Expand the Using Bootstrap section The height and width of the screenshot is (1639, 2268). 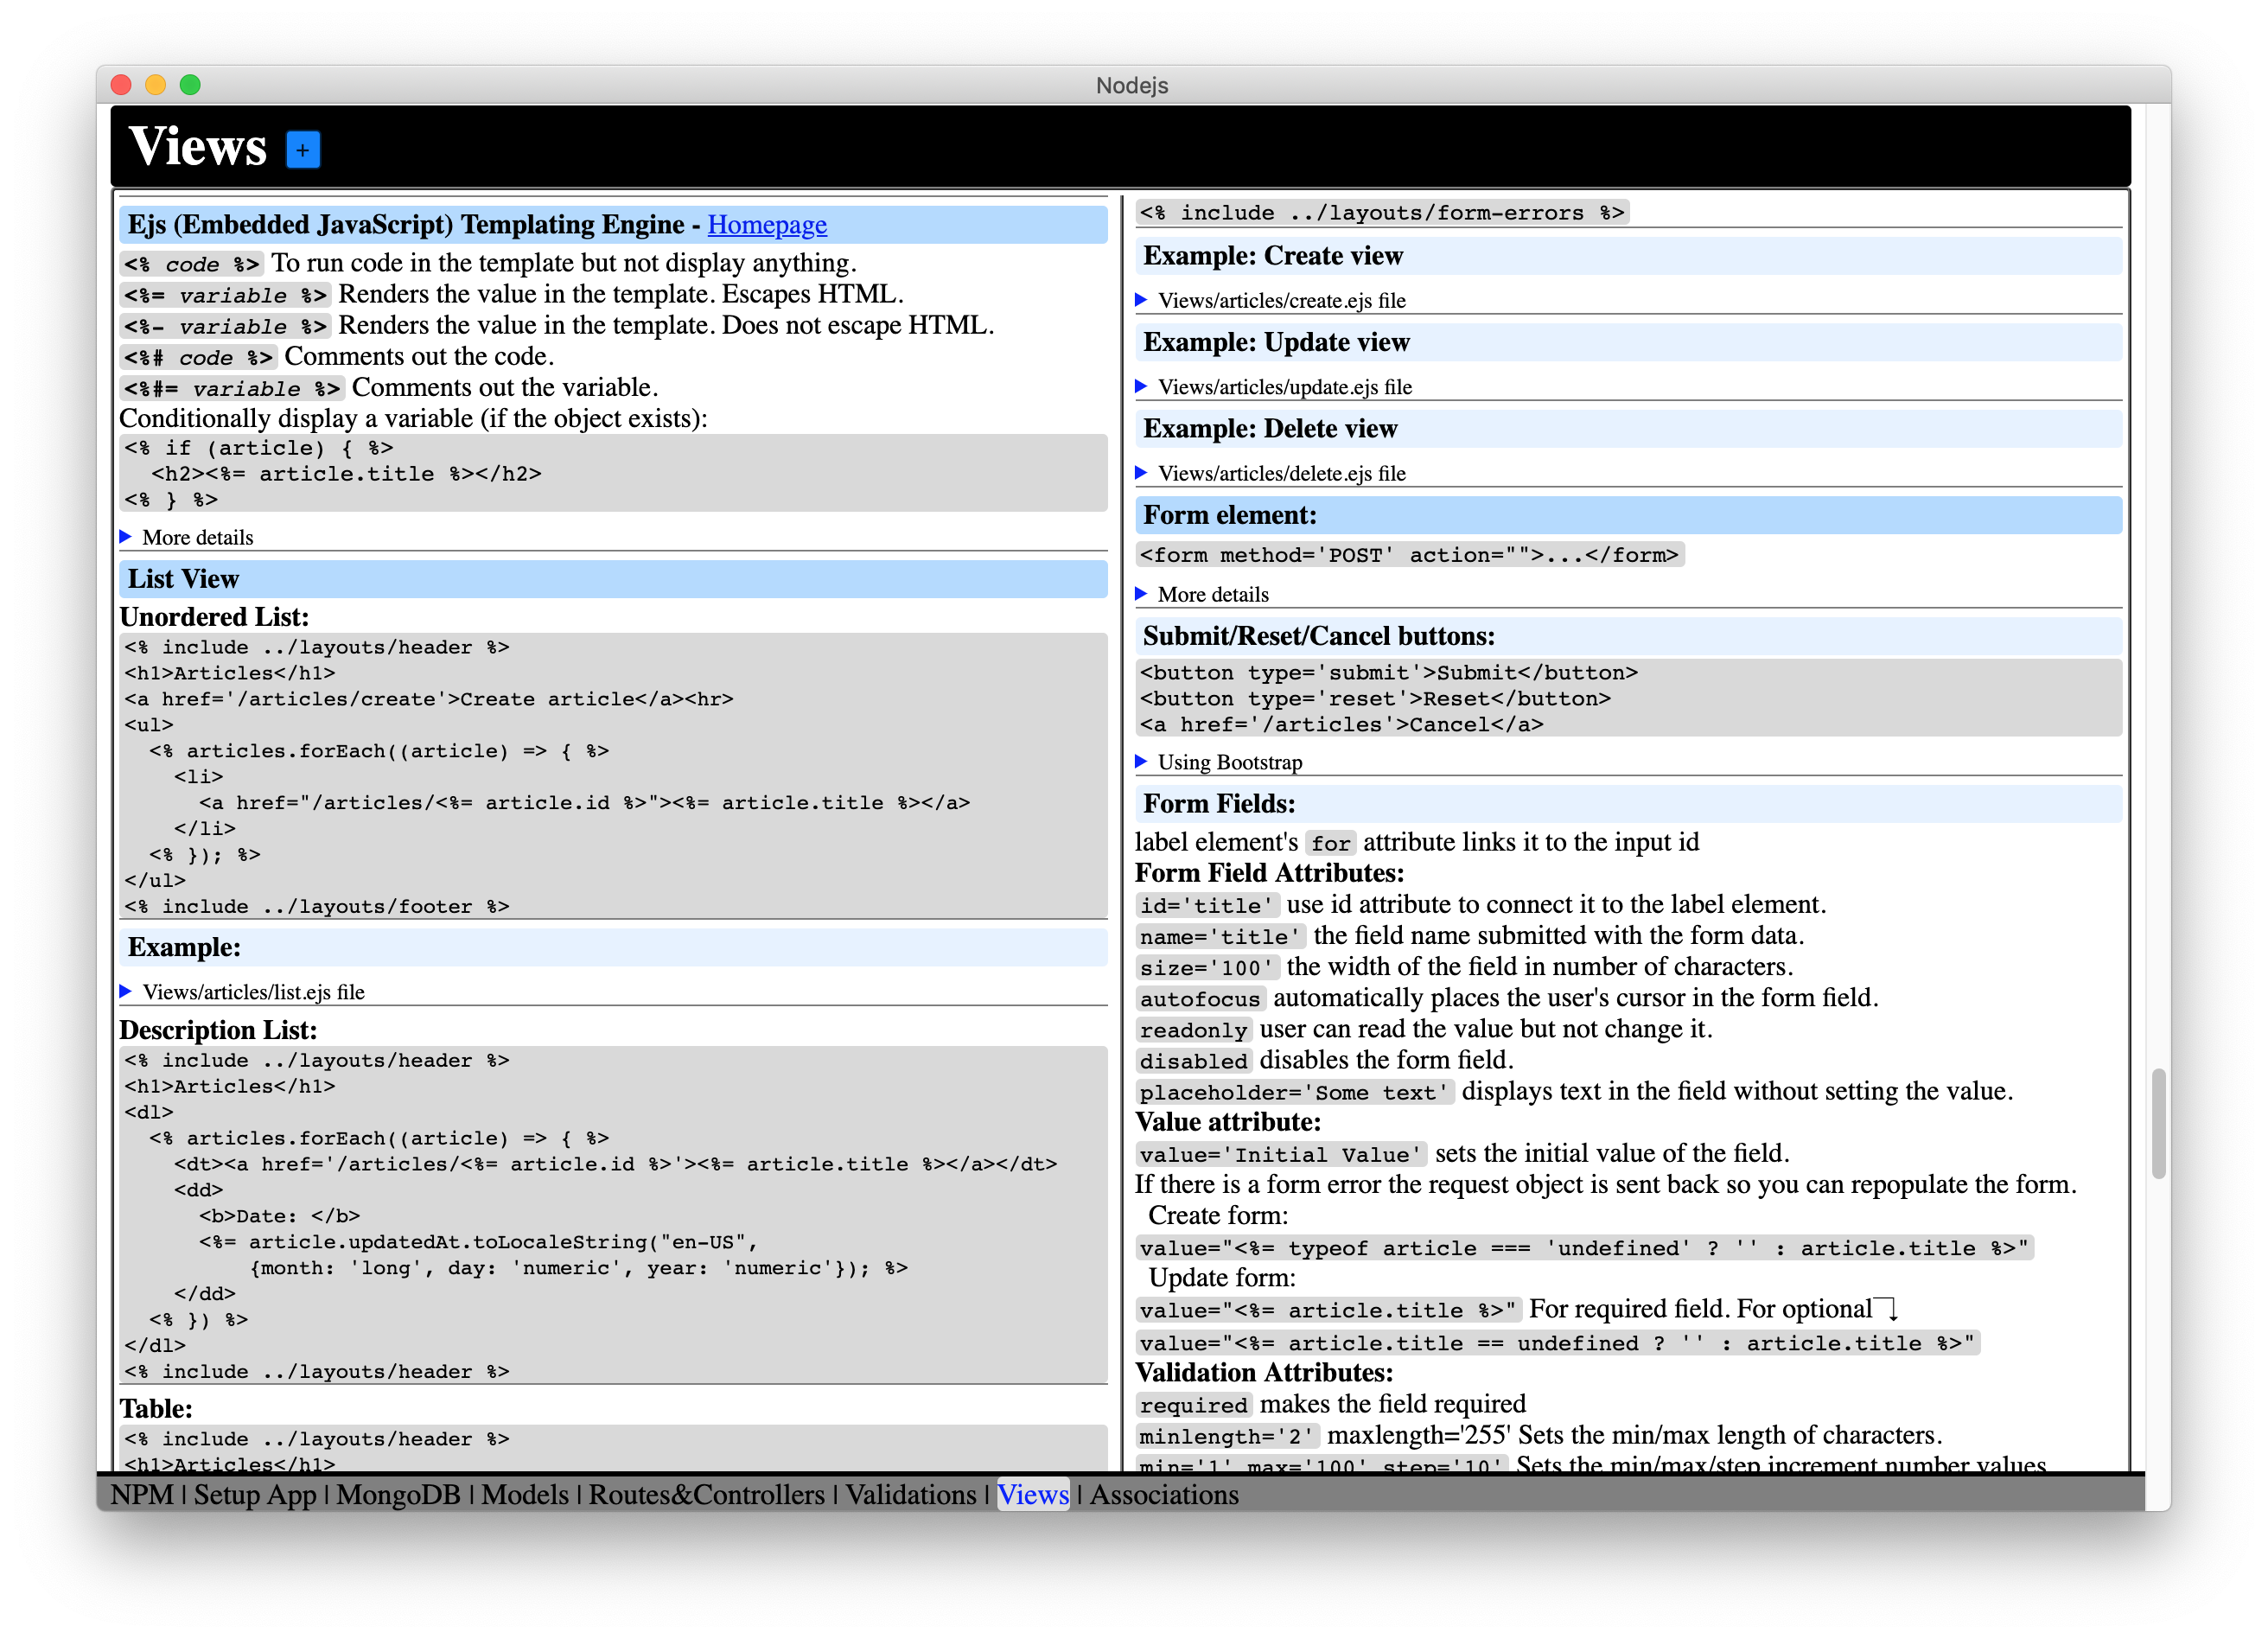[x=1219, y=762]
